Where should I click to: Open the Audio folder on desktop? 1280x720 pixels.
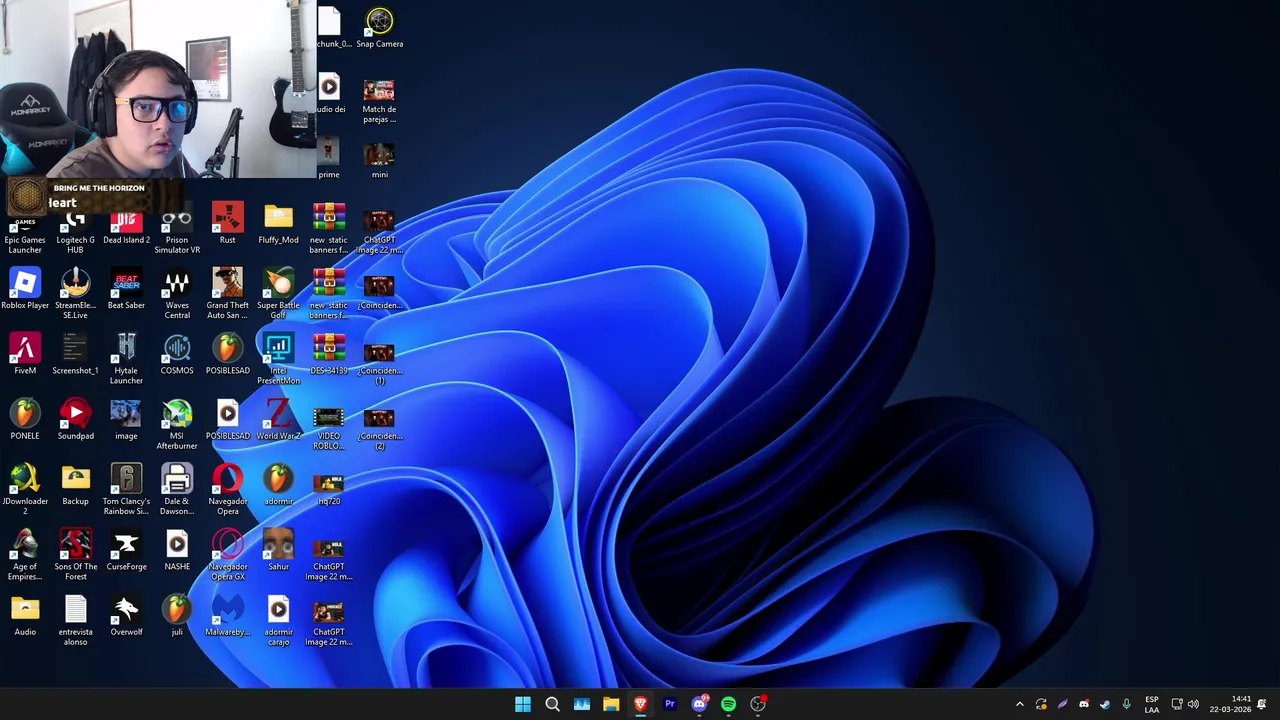tap(25, 616)
